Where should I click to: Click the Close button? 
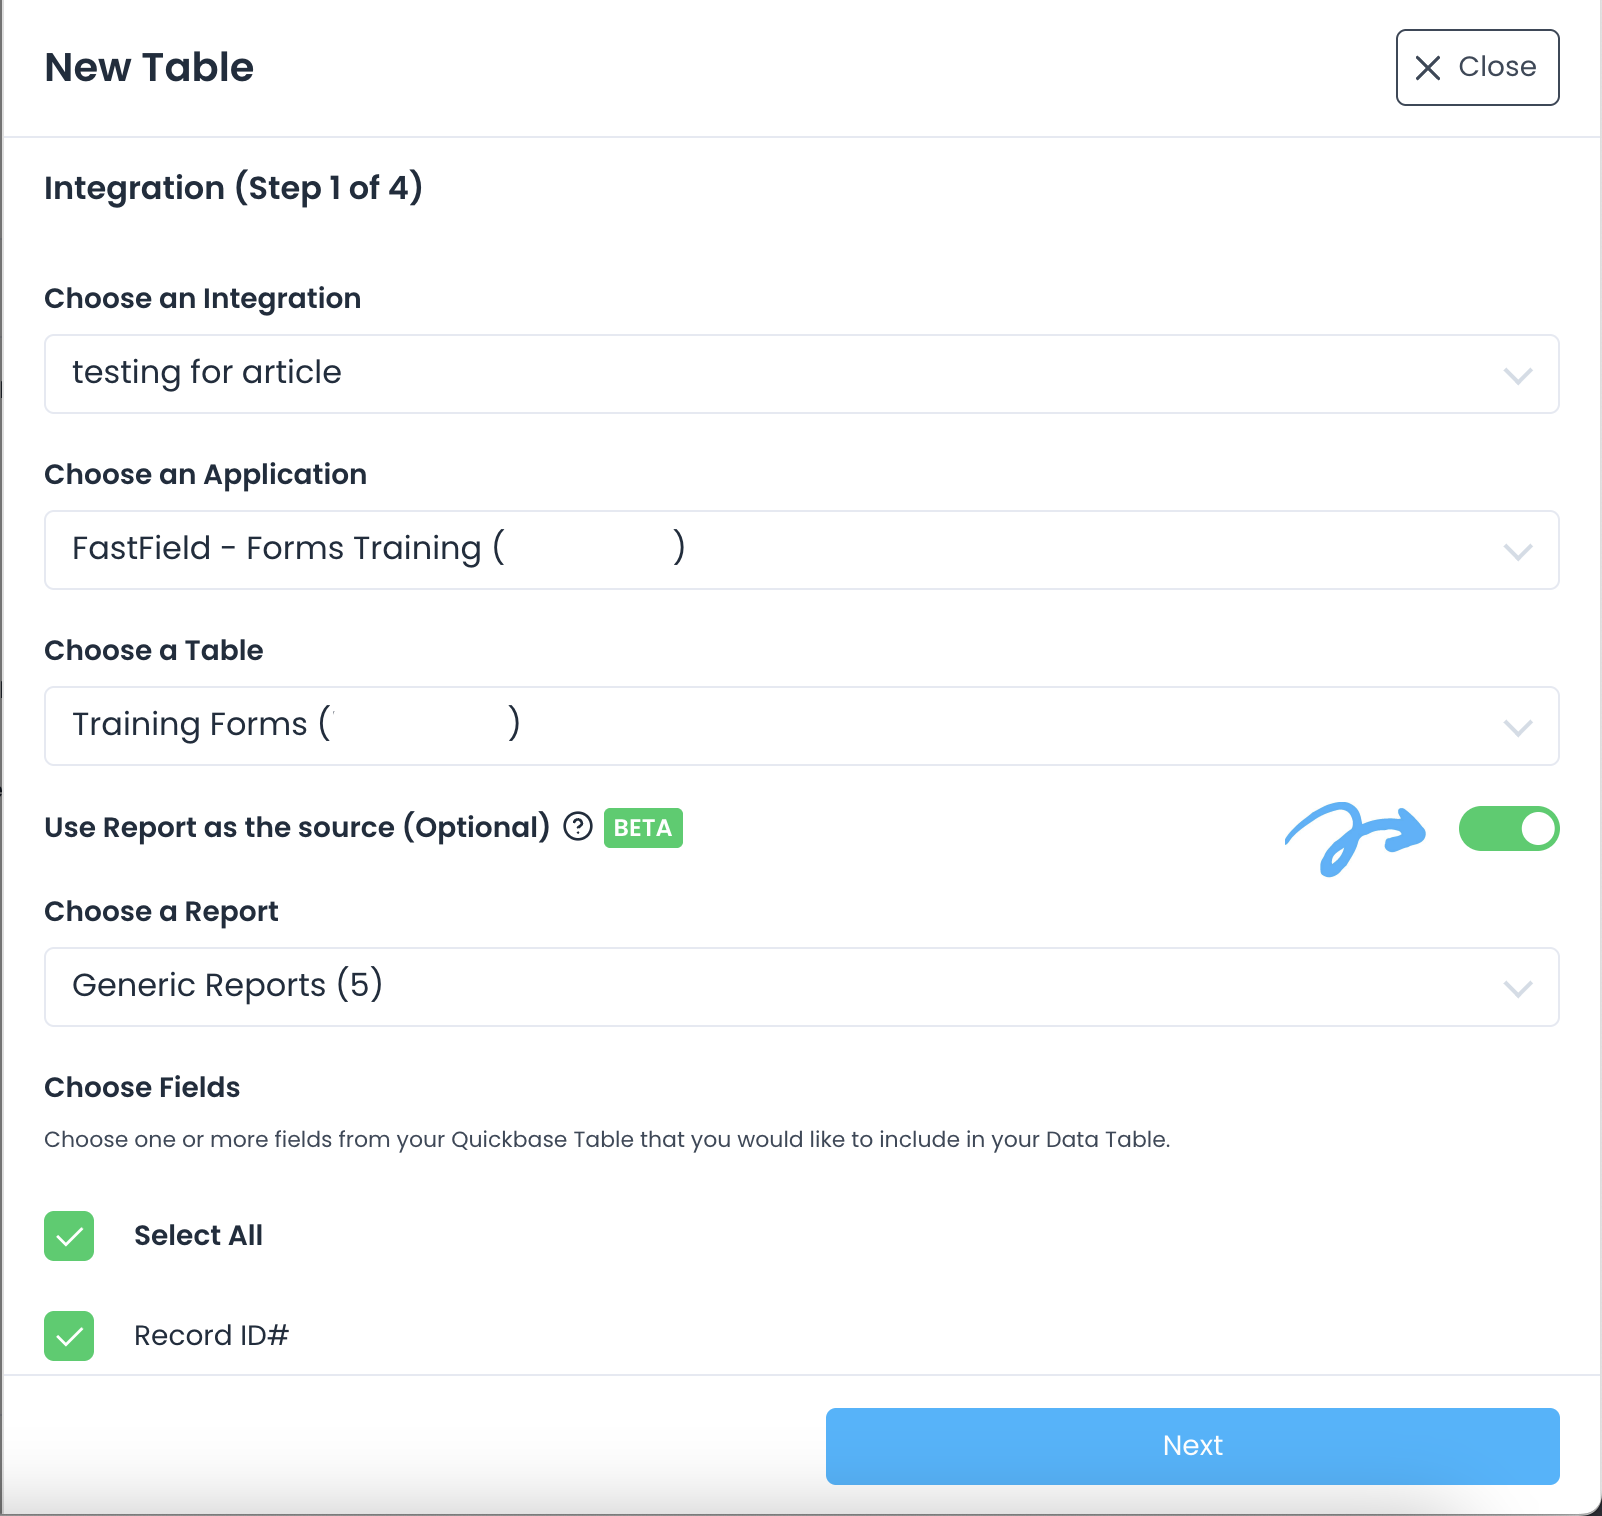tap(1477, 67)
